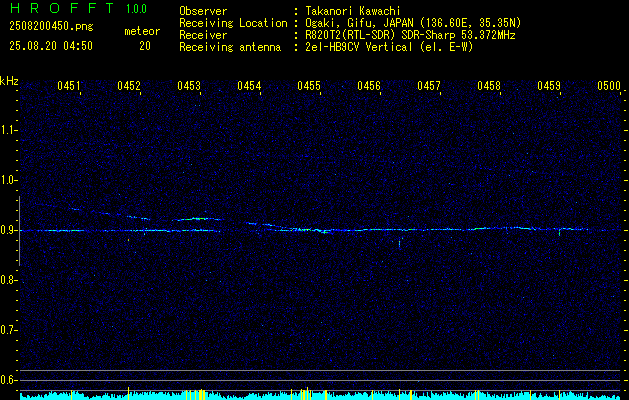Click the 0456 time axis label
The height and width of the screenshot is (400, 629).
(369, 85)
